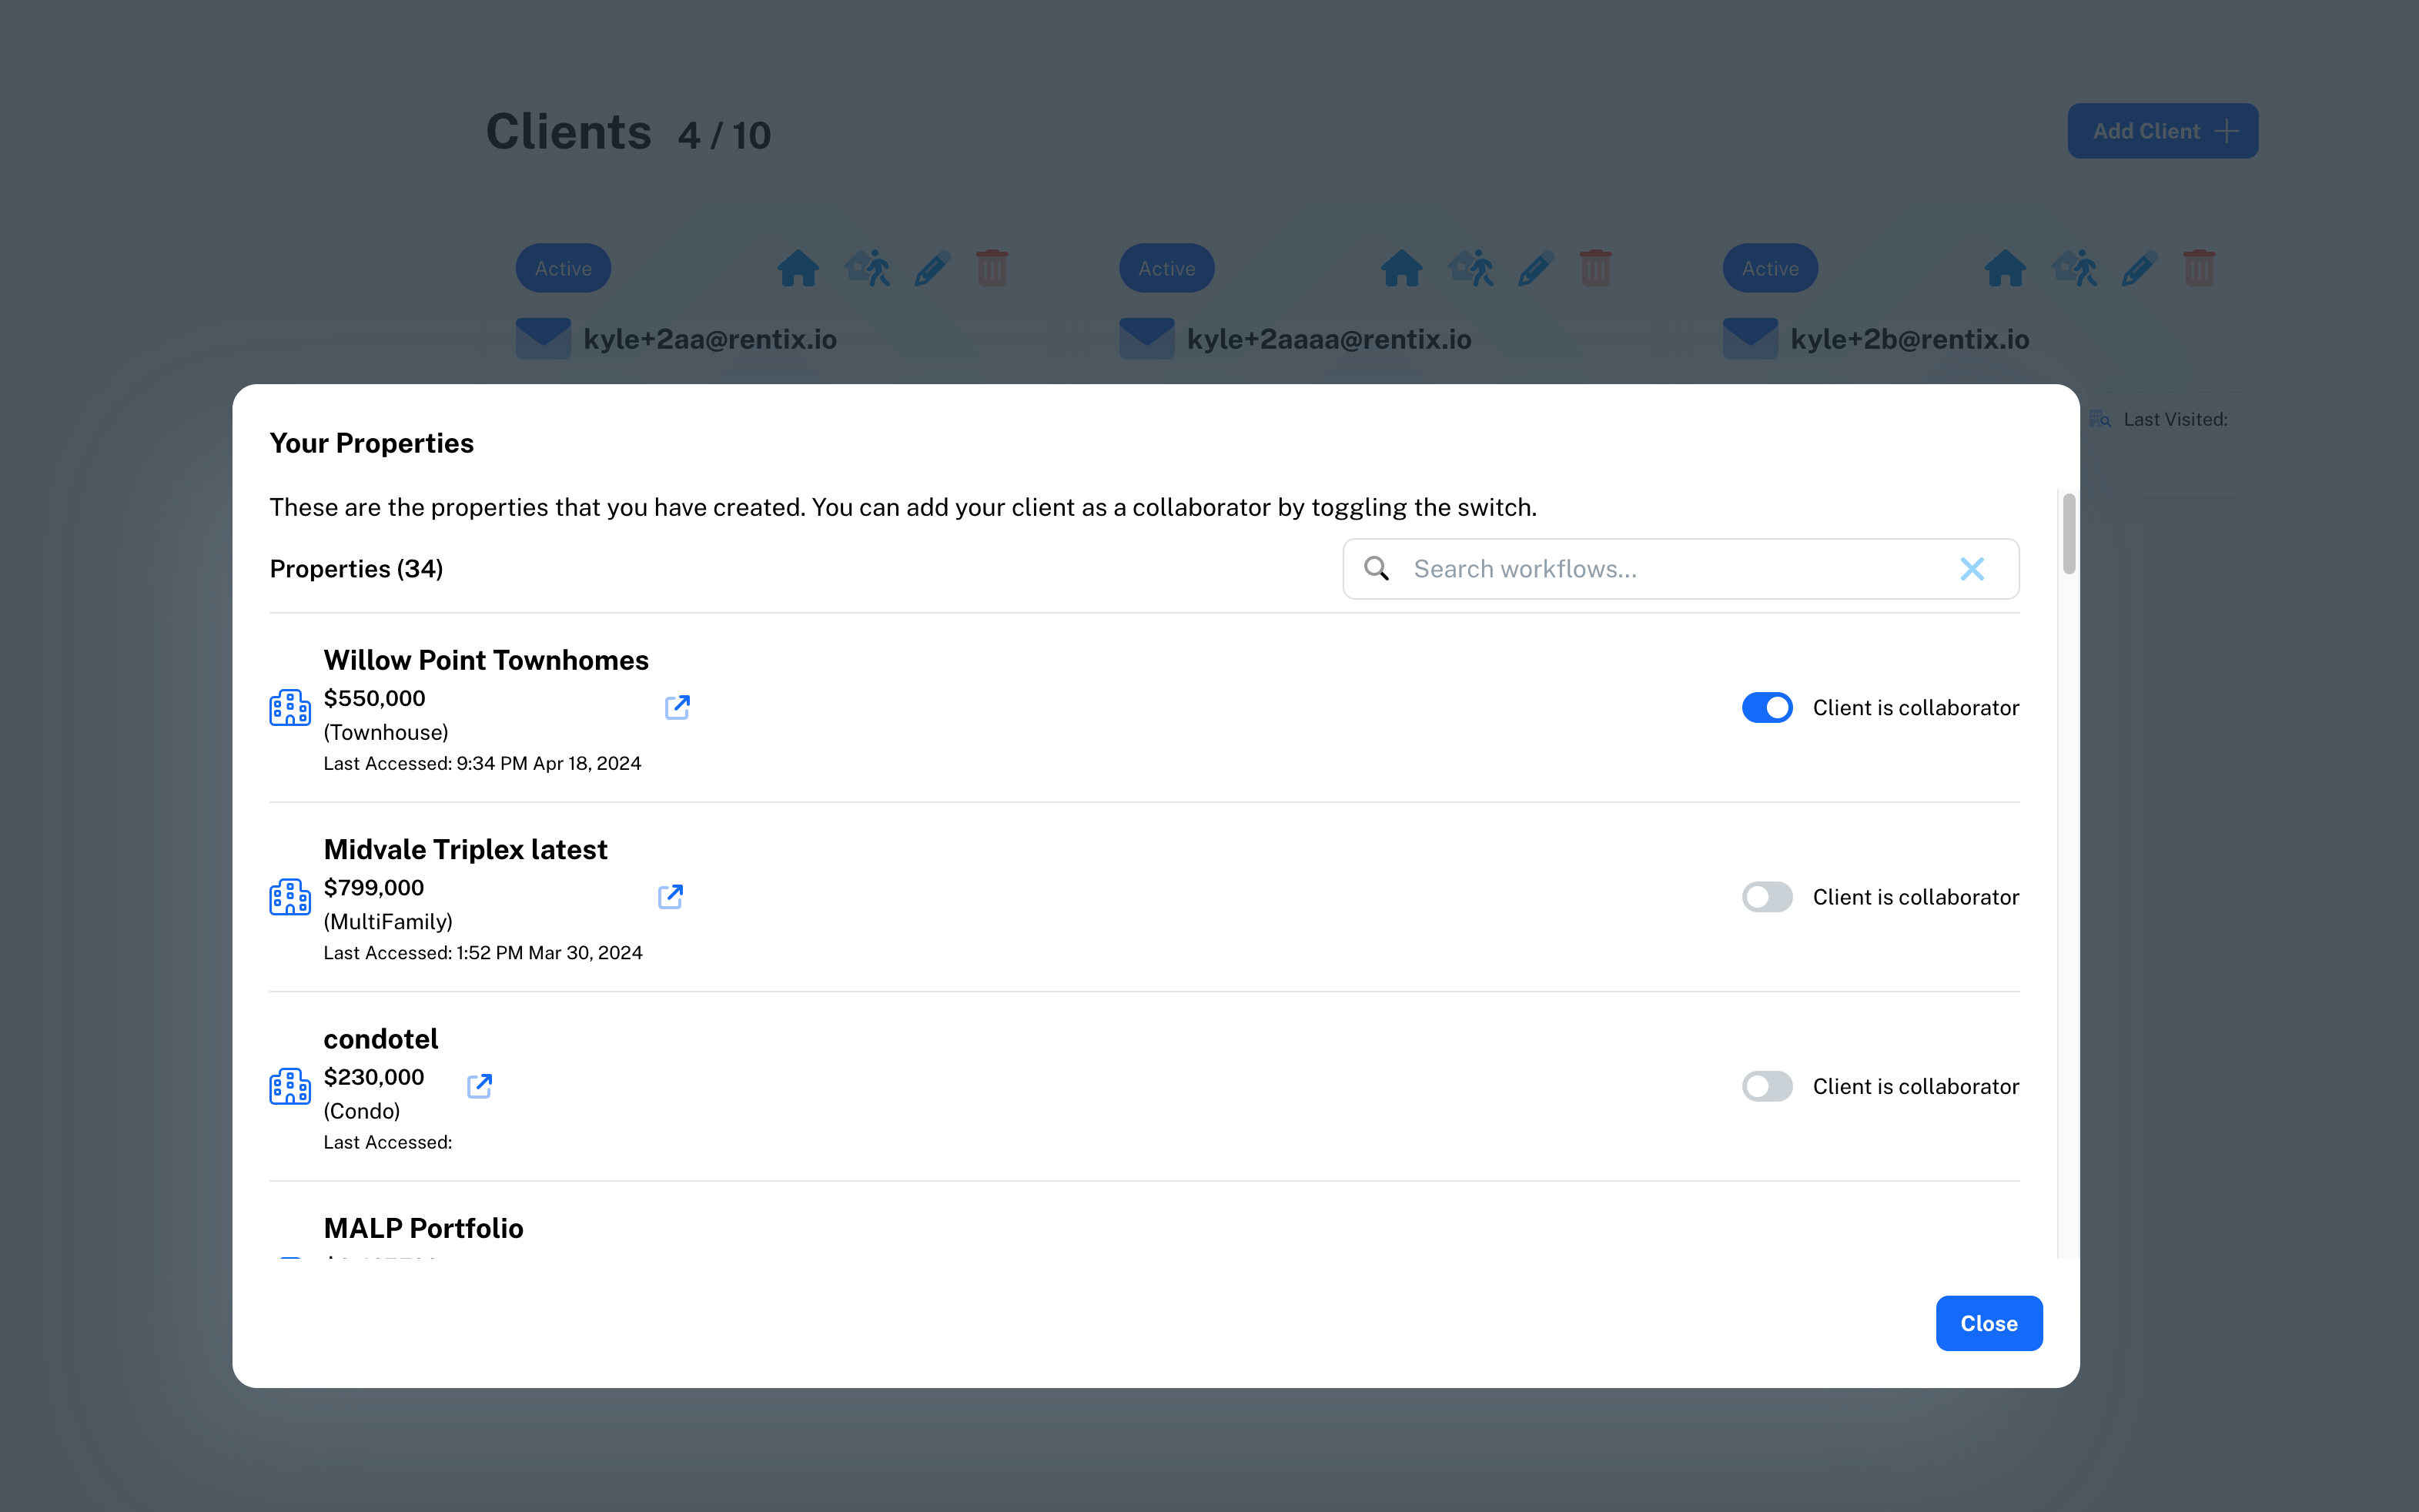Viewport: 2419px width, 1512px height.
Task: Click the building icon beside Willow Point Townhomes
Action: tap(290, 707)
